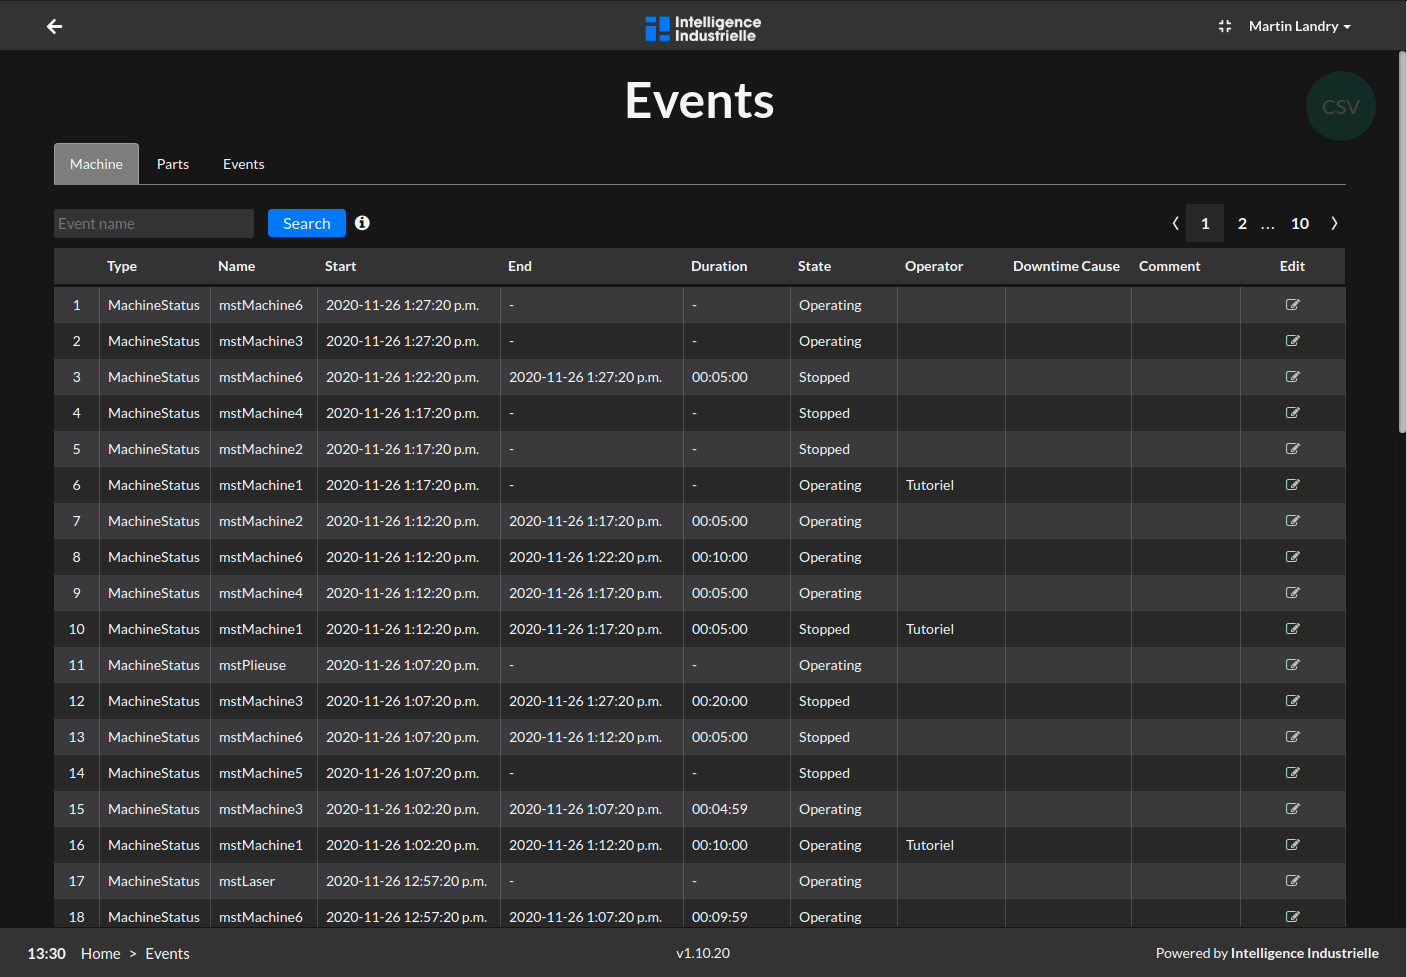Switch to the Parts tab
Screen dimensions: 1407x977
pyautogui.click(x=173, y=164)
